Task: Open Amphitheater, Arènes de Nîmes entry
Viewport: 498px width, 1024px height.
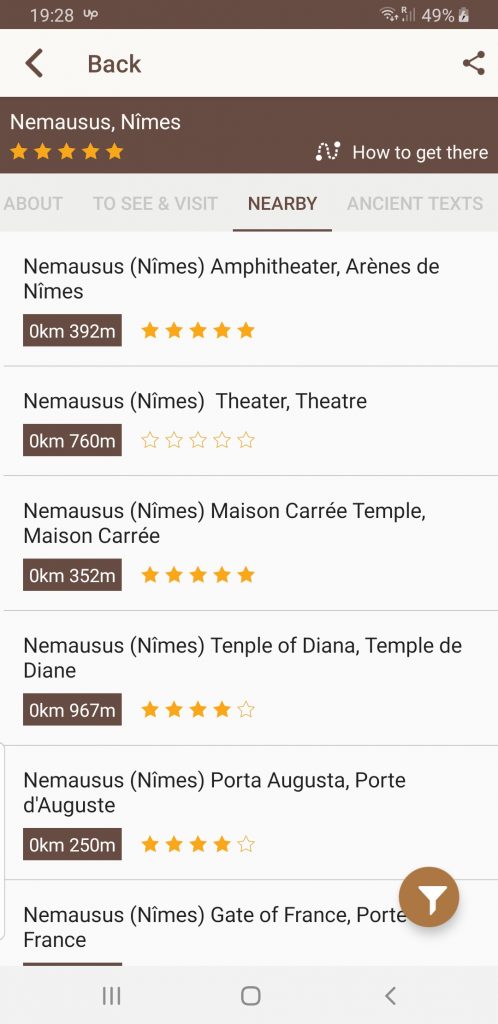Action: click(249, 298)
